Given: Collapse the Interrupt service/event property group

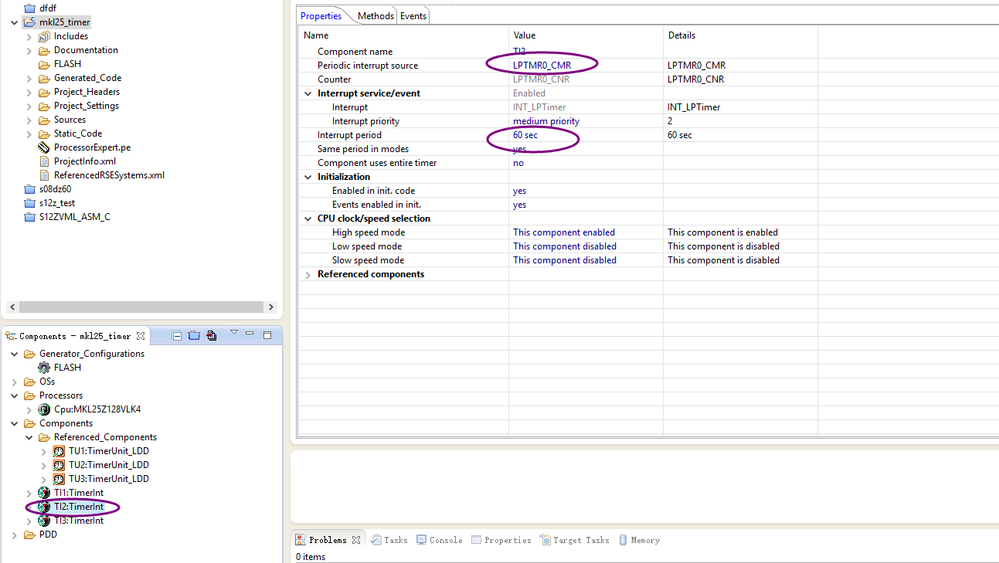Looking at the screenshot, I should (x=308, y=94).
